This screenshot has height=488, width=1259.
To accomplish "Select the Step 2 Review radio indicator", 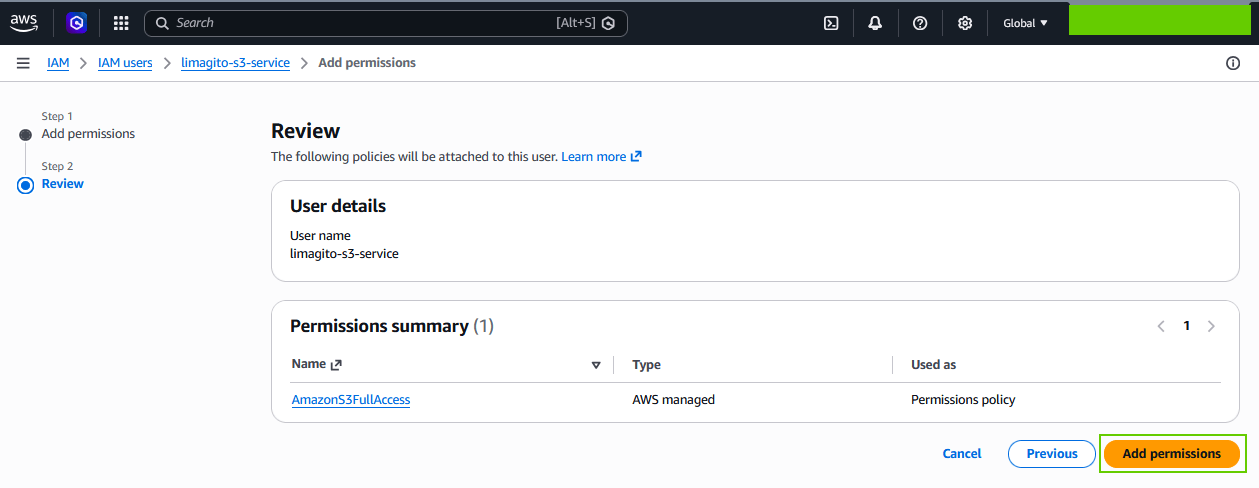I will pyautogui.click(x=26, y=185).
